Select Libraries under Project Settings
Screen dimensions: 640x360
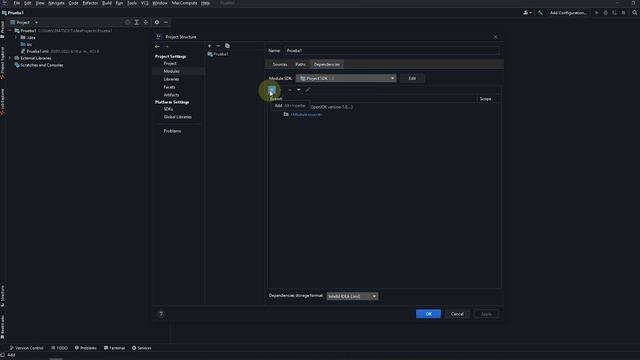171,79
